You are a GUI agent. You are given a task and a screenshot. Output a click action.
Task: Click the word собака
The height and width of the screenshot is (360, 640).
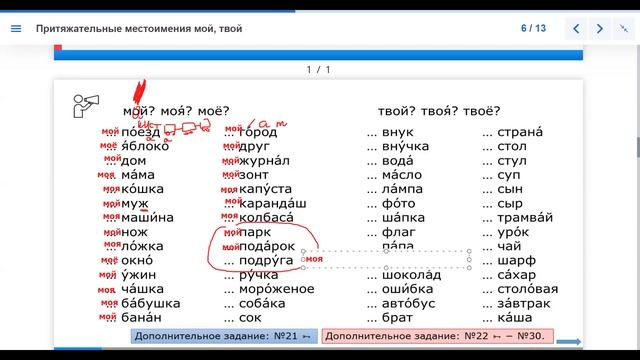point(262,303)
